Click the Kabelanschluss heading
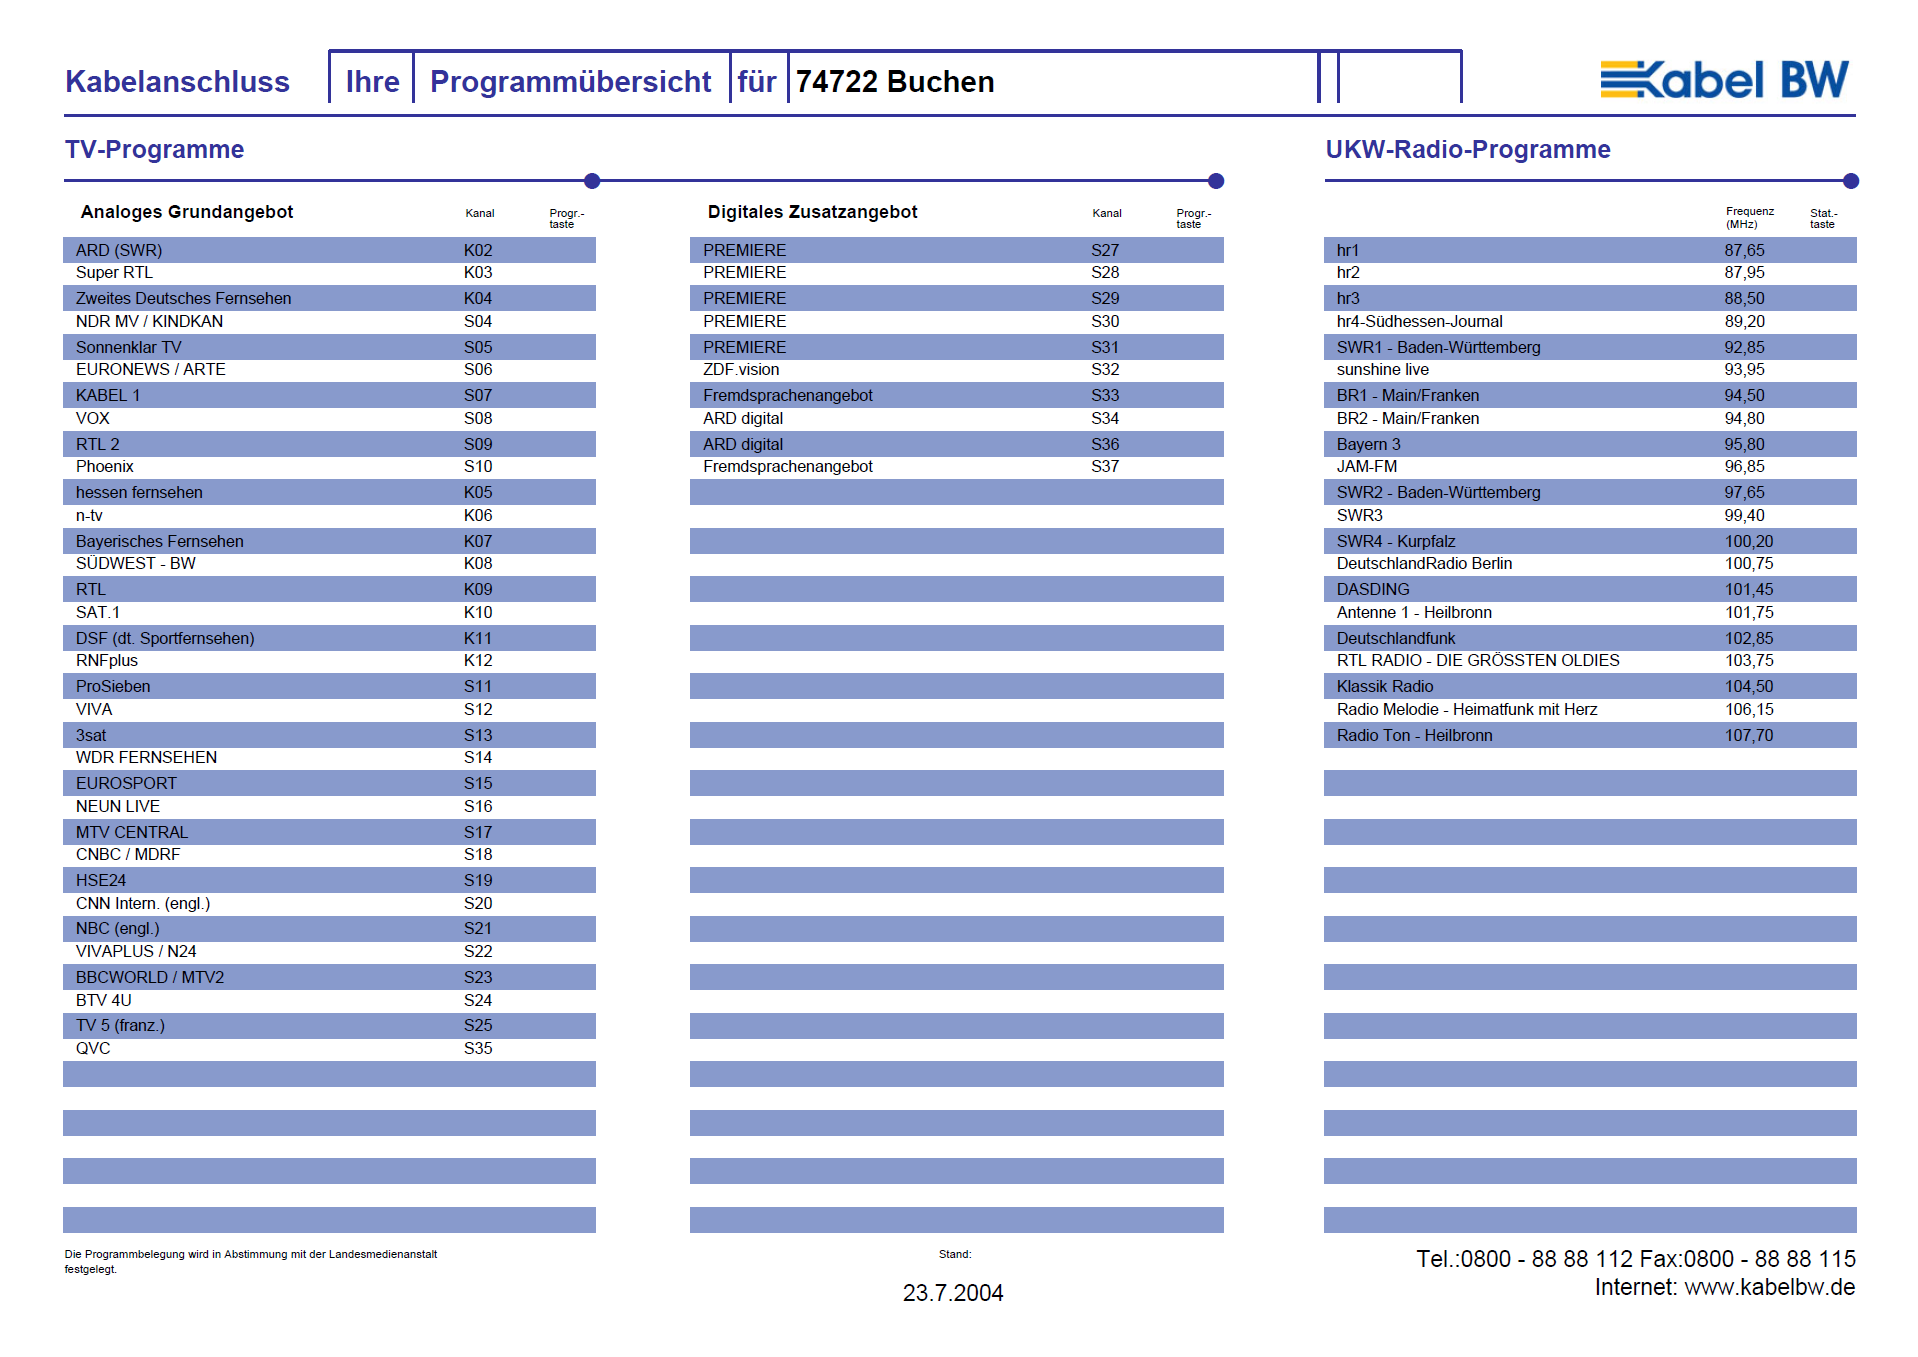Viewport: 1918px width, 1357px height. [177, 81]
